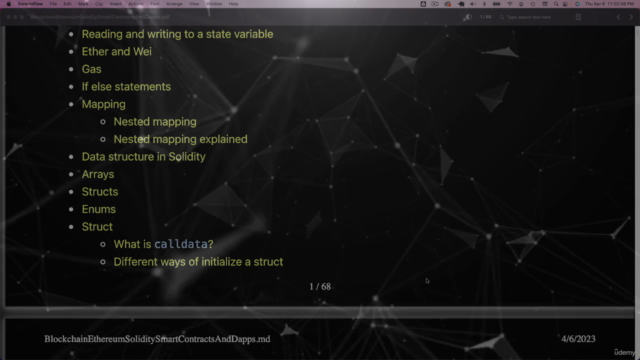Click the user account icon in menu bar

(521, 4)
